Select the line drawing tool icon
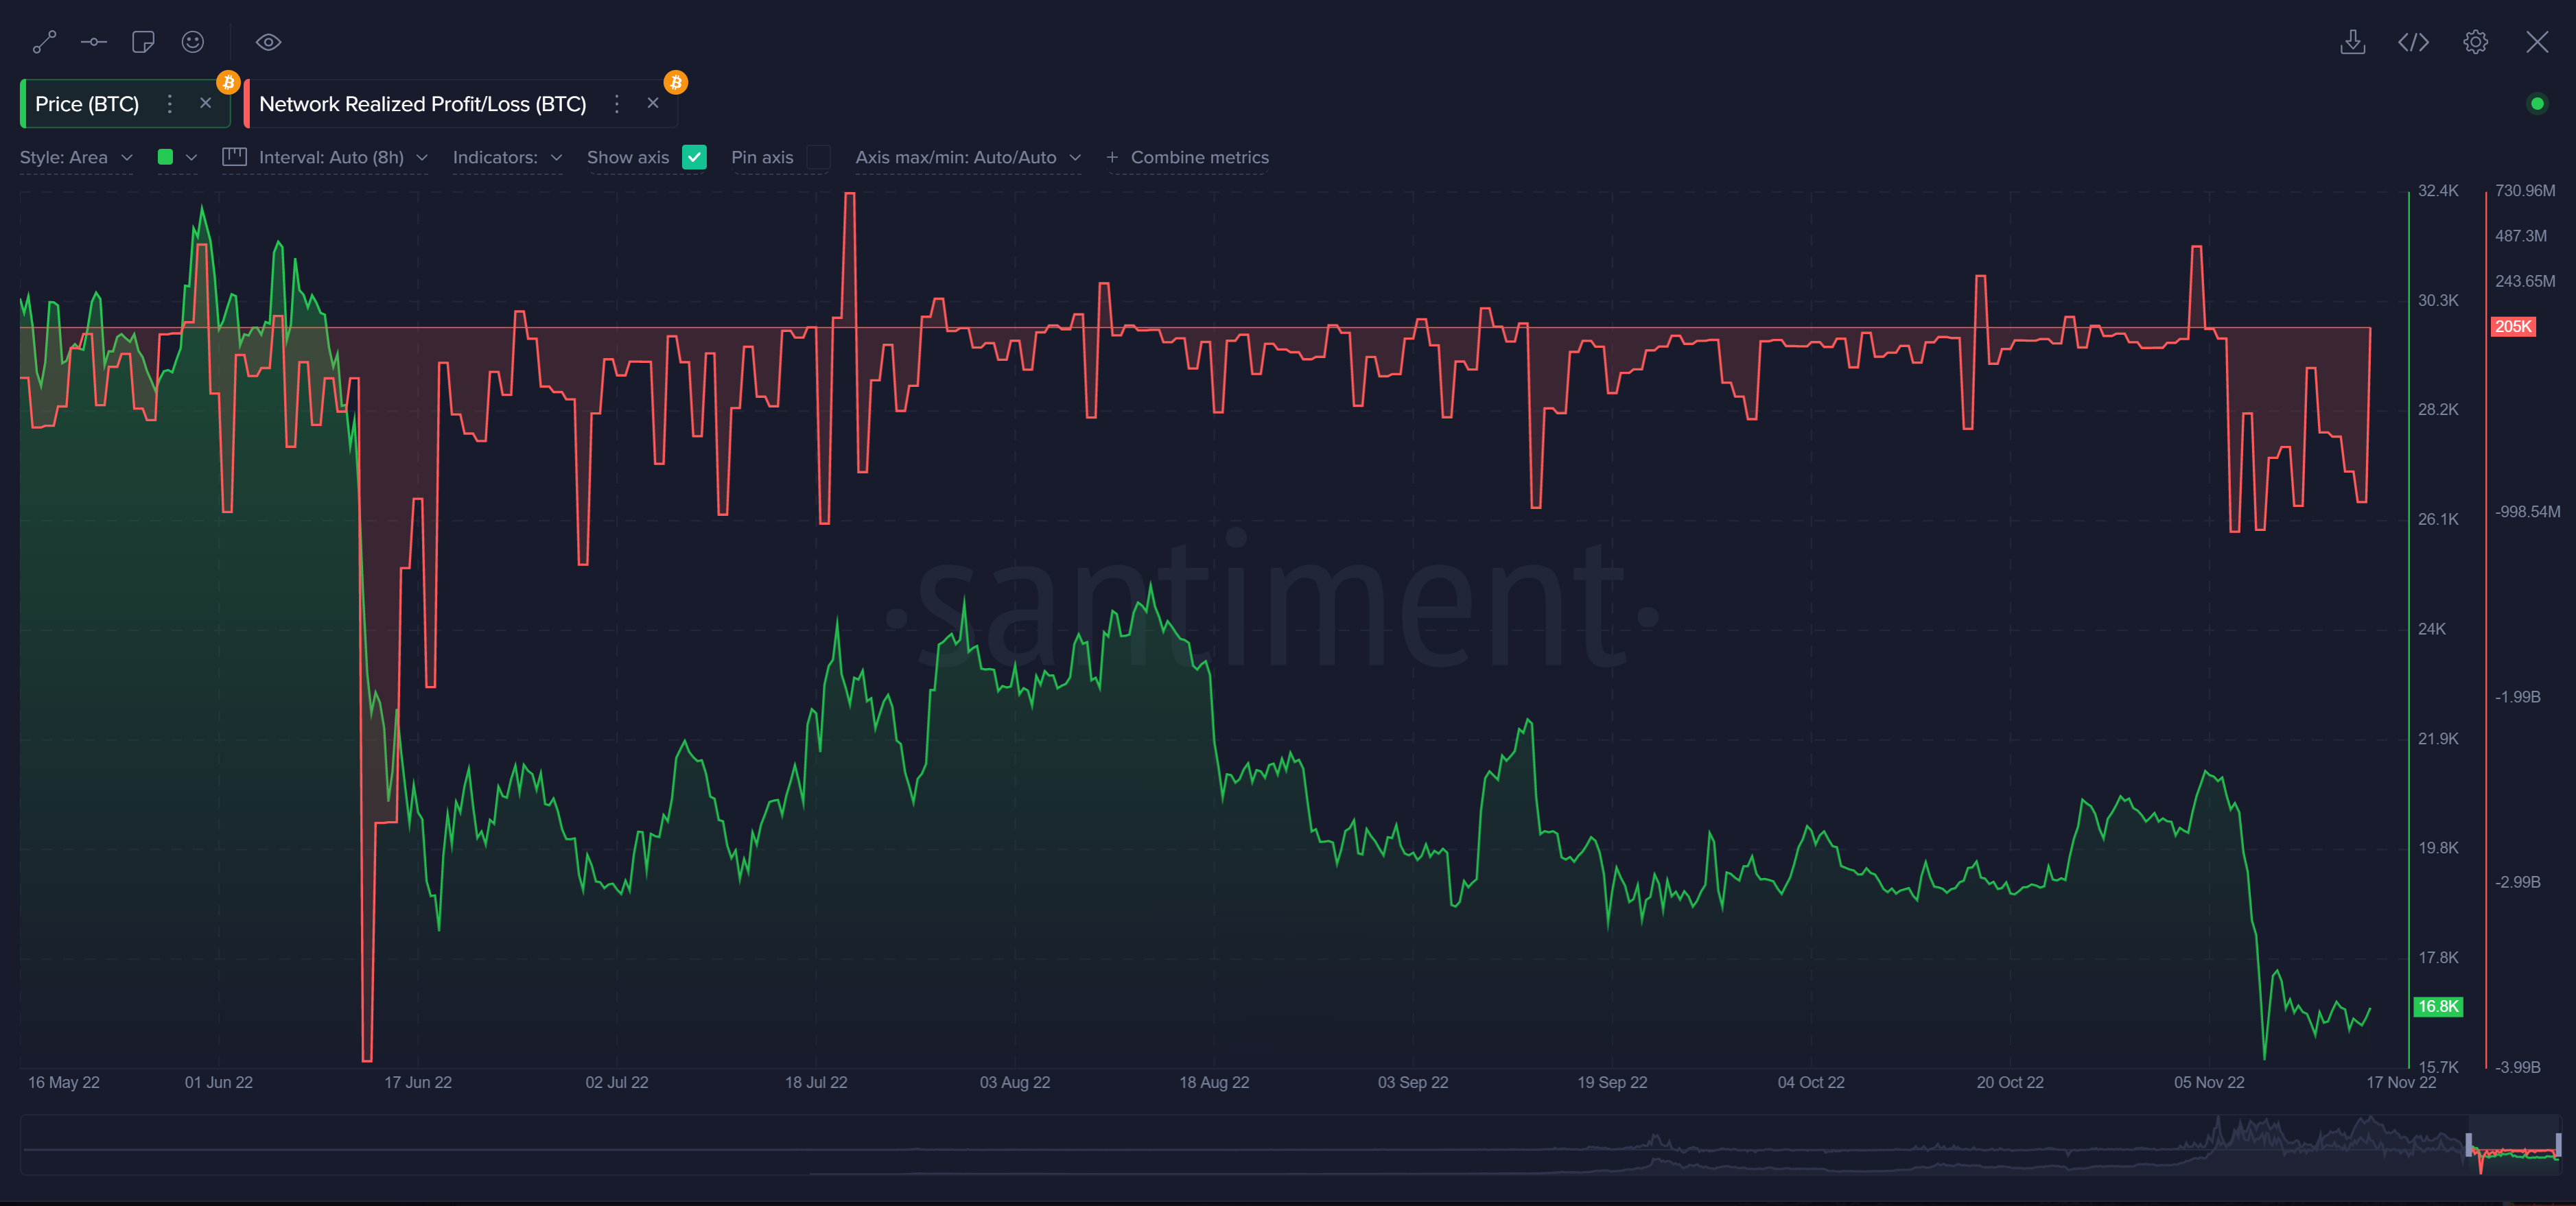Viewport: 2576px width, 1206px height. (44, 42)
